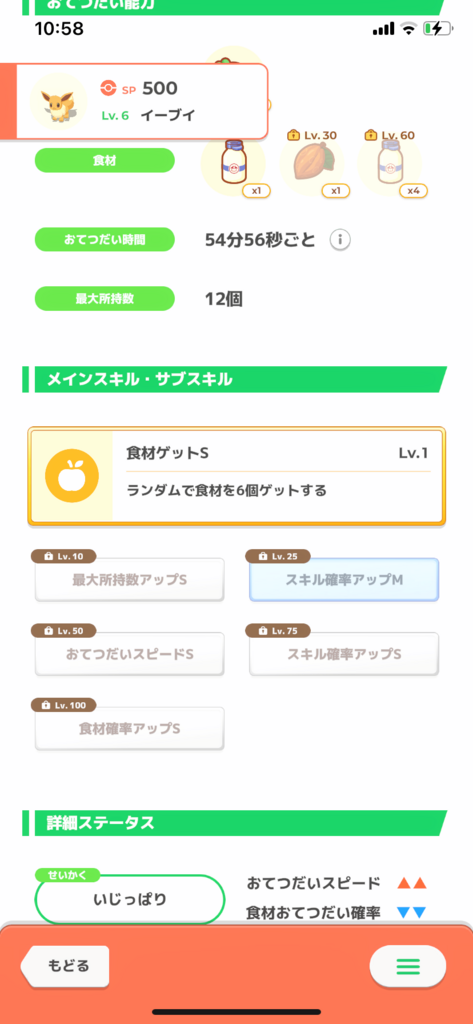Tap locked subskill スキル確率アップS
Image resolution: width=473 pixels, height=1024 pixels.
[x=344, y=654]
